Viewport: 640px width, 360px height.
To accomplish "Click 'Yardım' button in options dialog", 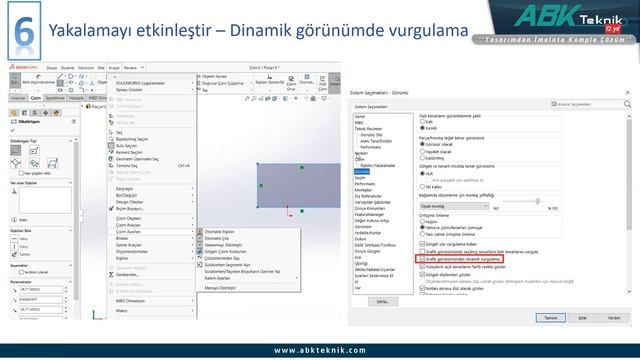I will [614, 318].
